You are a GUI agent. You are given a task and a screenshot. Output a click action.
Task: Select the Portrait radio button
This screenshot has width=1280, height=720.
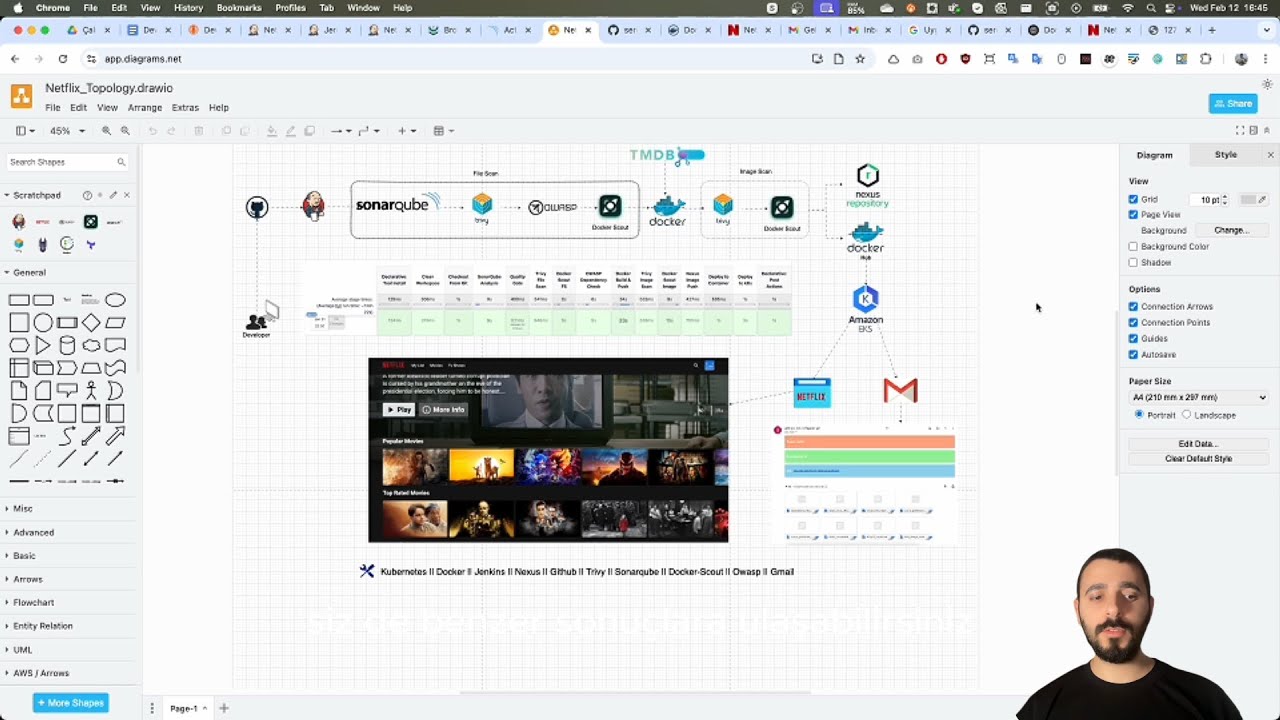pos(1139,415)
